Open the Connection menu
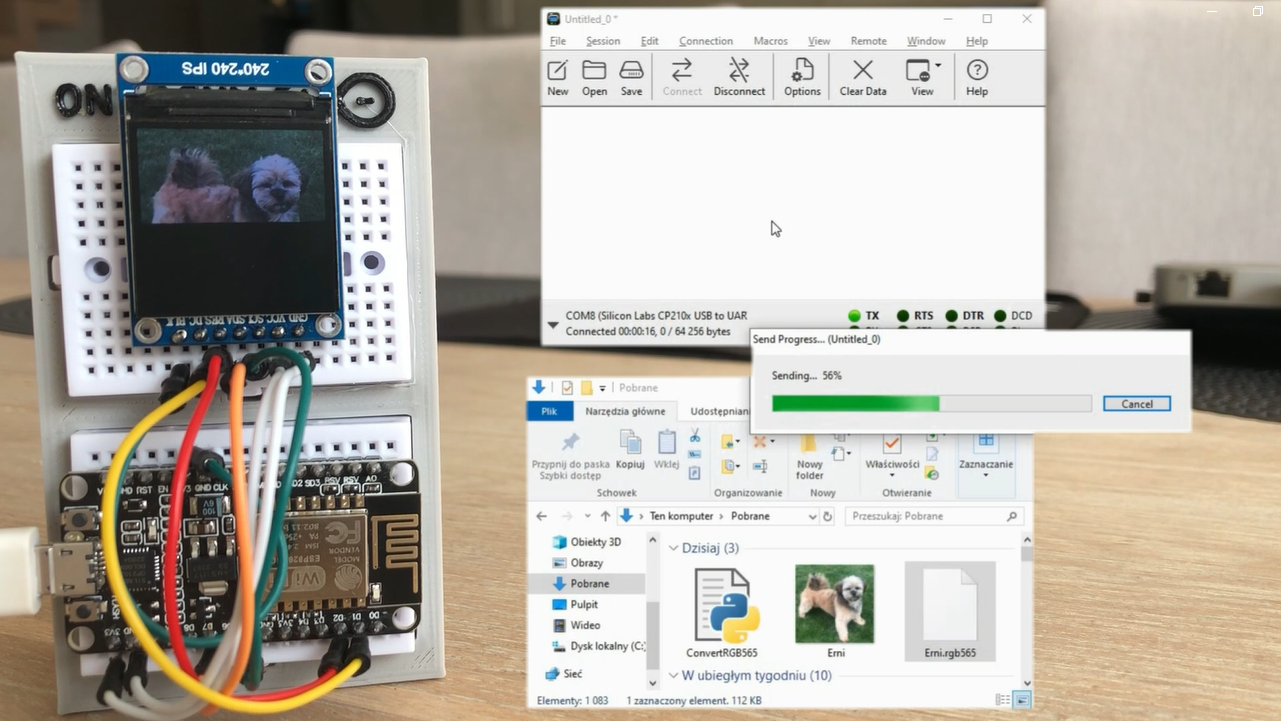Screen dimensions: 1281x721 pos(705,41)
